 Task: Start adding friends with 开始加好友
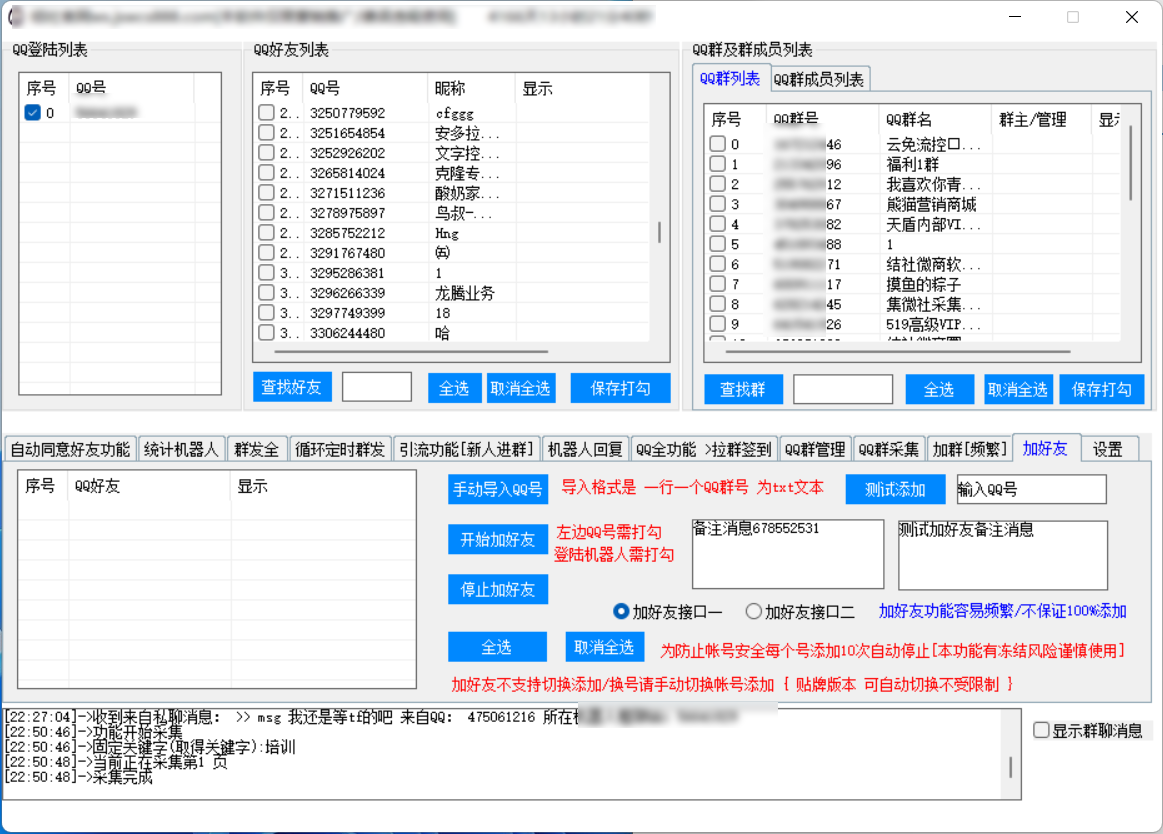pos(498,539)
